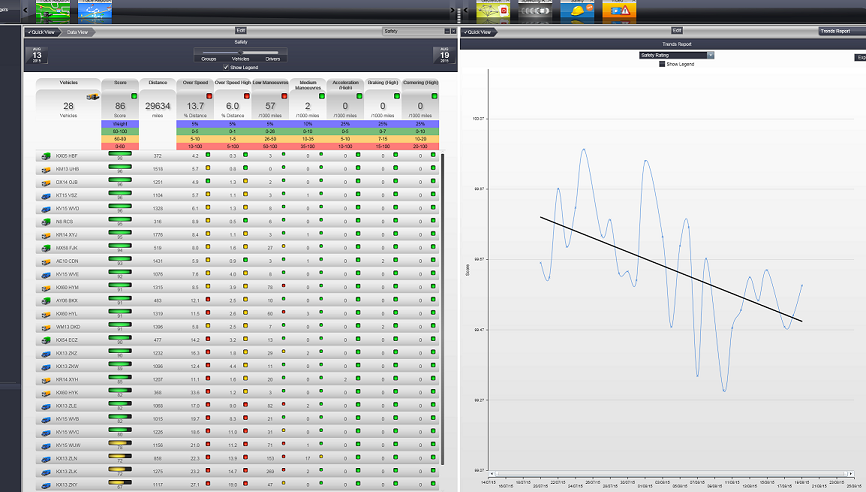The width and height of the screenshot is (866, 492).
Task: Switch to the Data View tab
Action: click(x=77, y=32)
